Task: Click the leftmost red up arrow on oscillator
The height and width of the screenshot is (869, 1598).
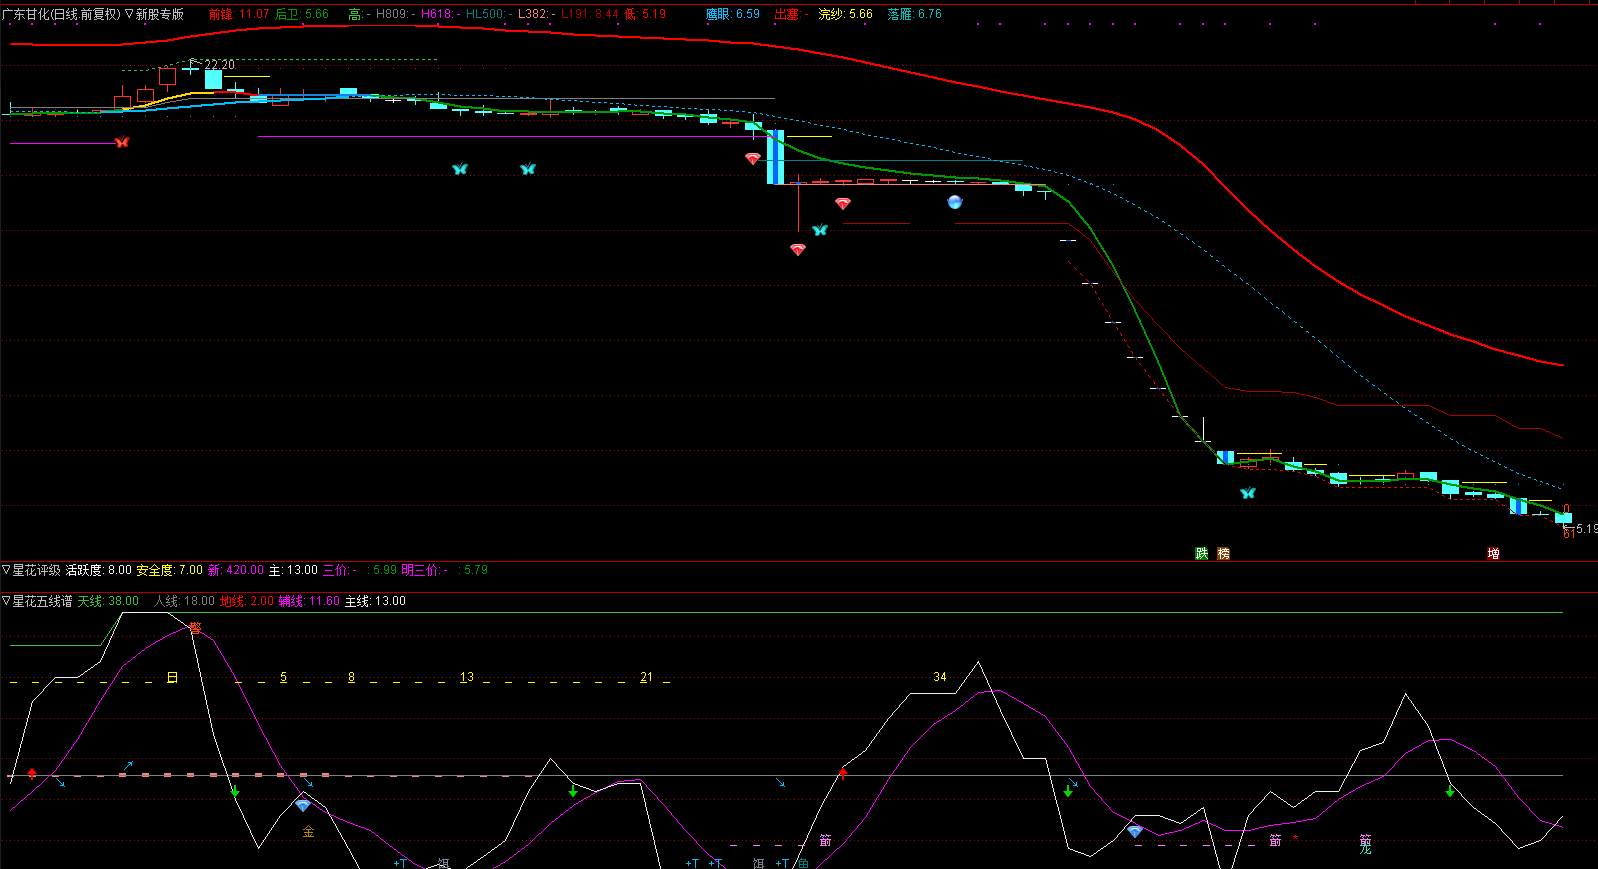Action: click(32, 773)
